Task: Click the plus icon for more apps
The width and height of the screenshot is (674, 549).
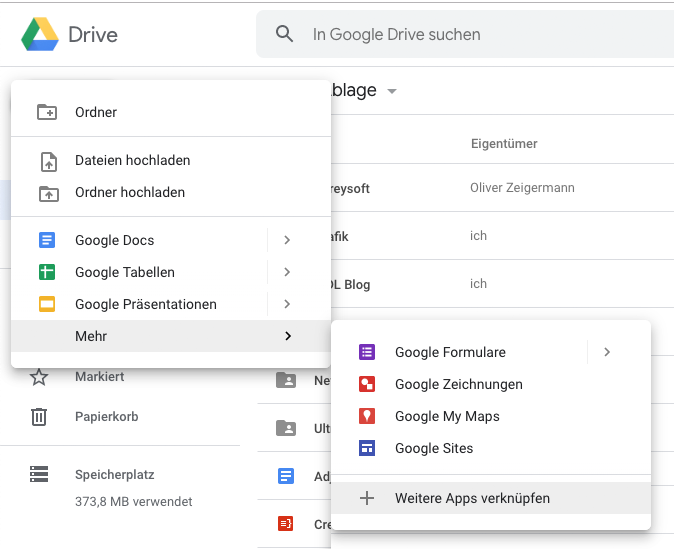Action: click(367, 498)
